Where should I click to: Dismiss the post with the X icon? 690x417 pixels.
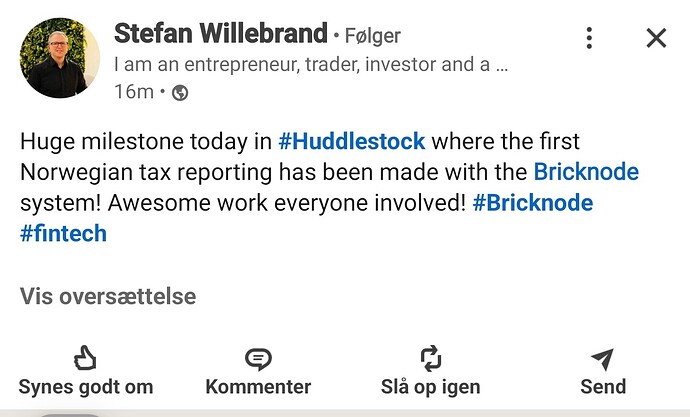point(656,38)
